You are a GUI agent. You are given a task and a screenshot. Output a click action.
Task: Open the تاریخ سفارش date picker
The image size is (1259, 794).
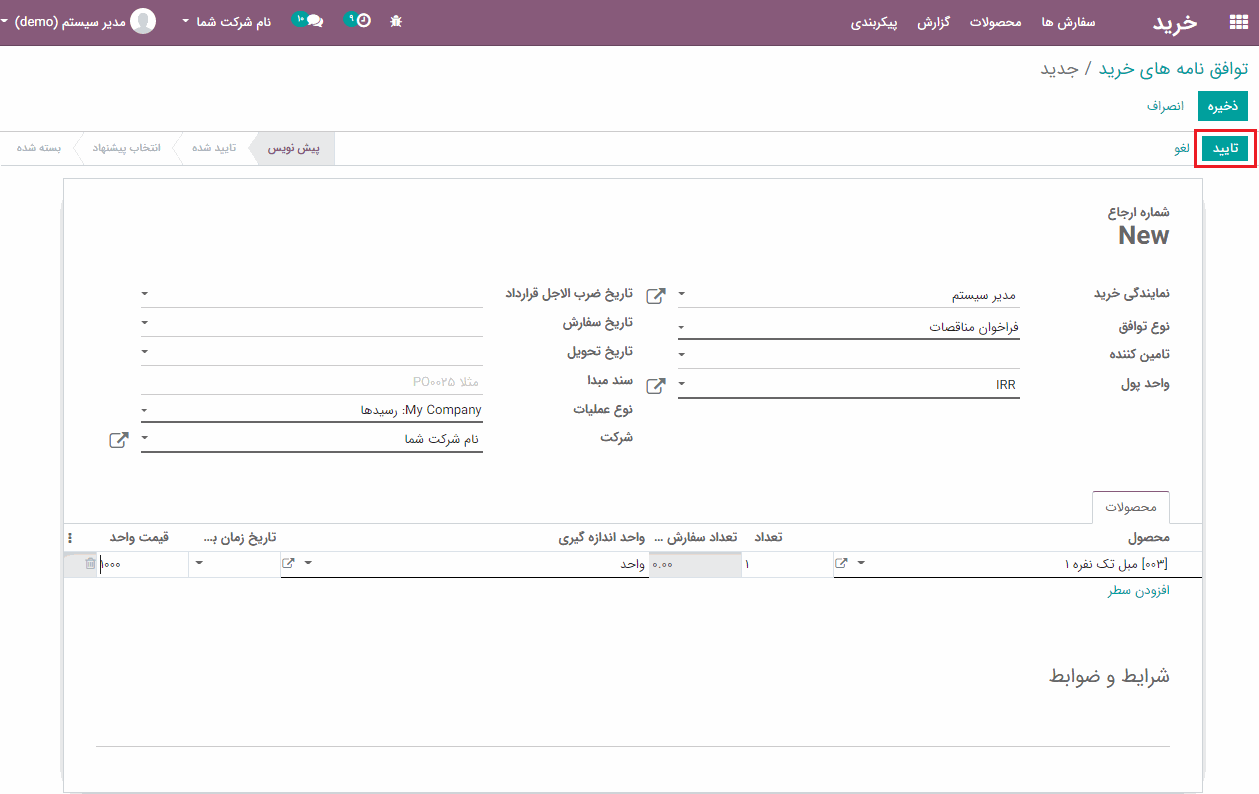coord(145,323)
